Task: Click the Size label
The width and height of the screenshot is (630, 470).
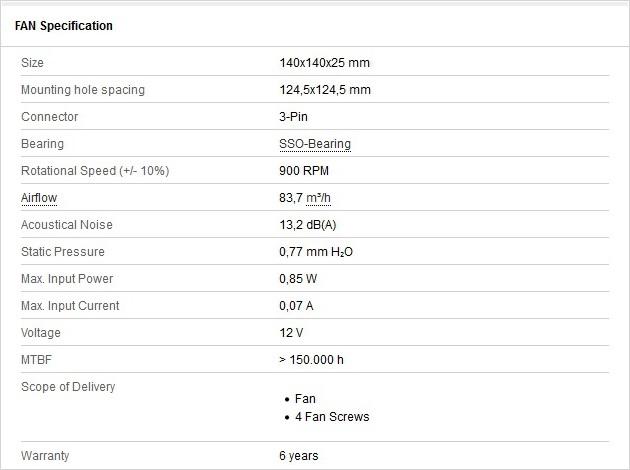Action: tap(32, 63)
